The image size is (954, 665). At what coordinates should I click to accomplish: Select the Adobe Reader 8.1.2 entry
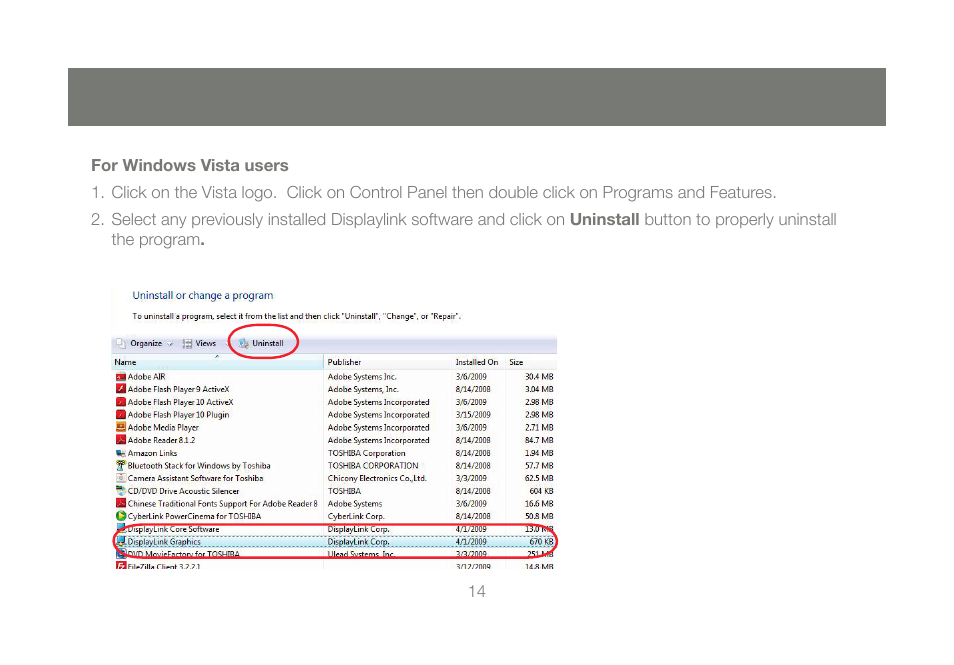[161, 440]
